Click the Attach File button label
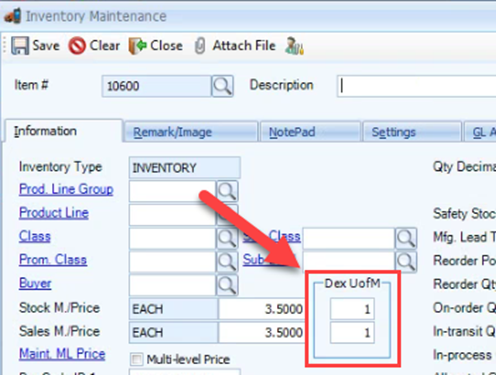The height and width of the screenshot is (375, 496). click(244, 46)
